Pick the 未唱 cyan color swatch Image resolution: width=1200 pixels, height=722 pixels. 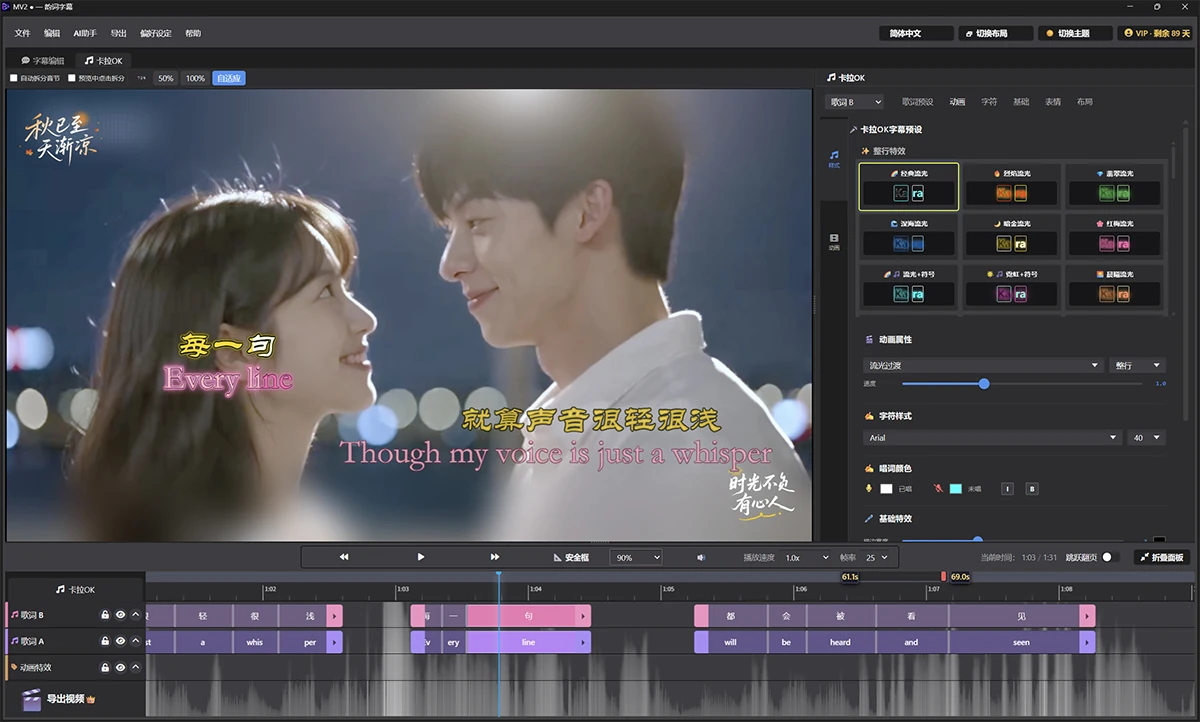[x=956, y=489]
